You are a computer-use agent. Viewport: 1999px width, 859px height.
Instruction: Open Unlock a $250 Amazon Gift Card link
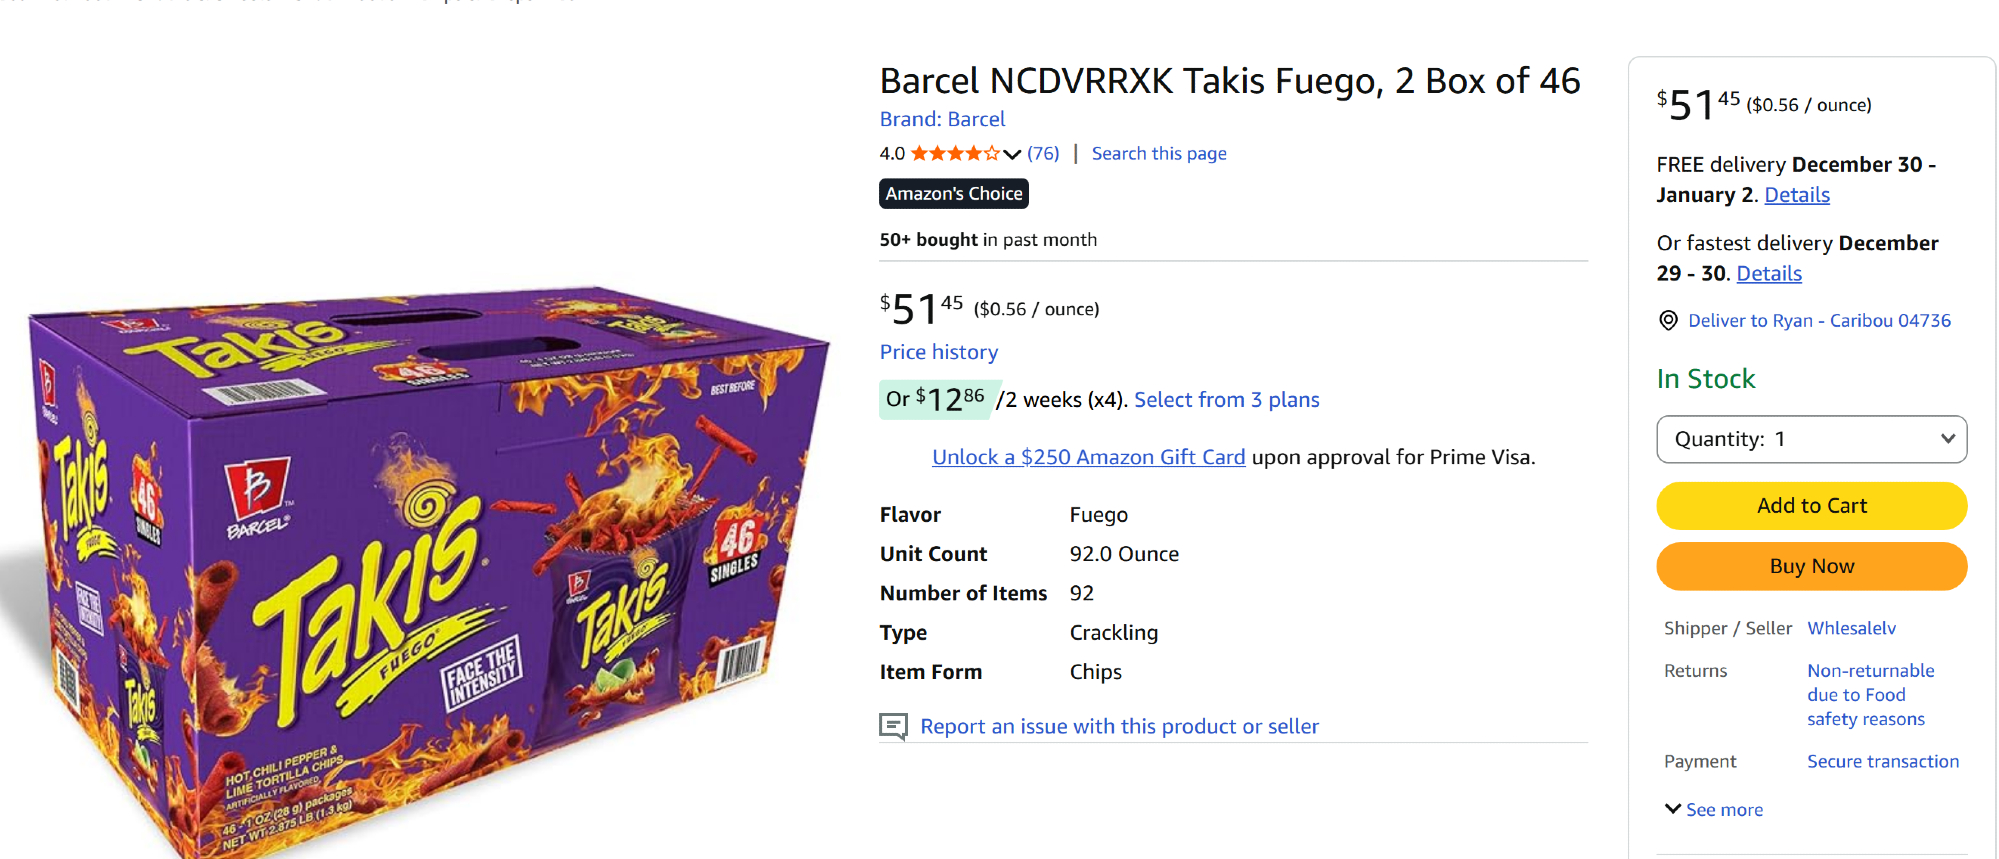click(x=1088, y=457)
